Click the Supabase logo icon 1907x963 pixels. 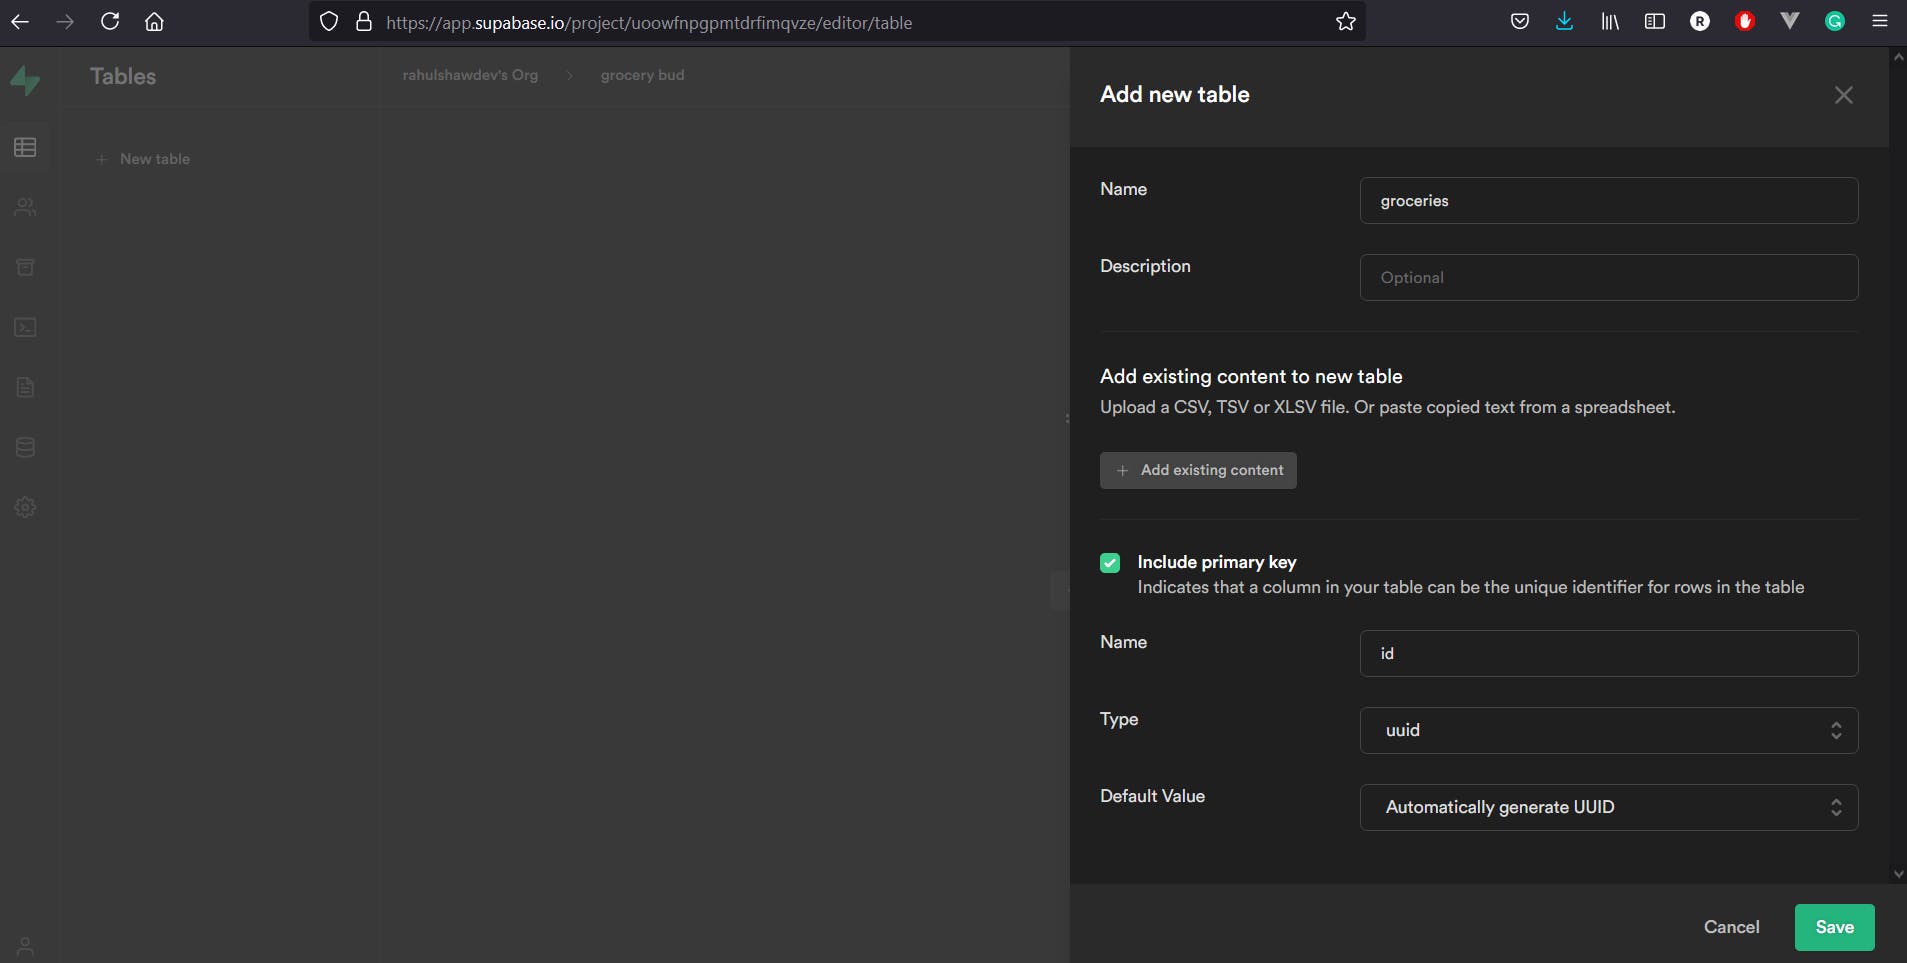tap(25, 80)
